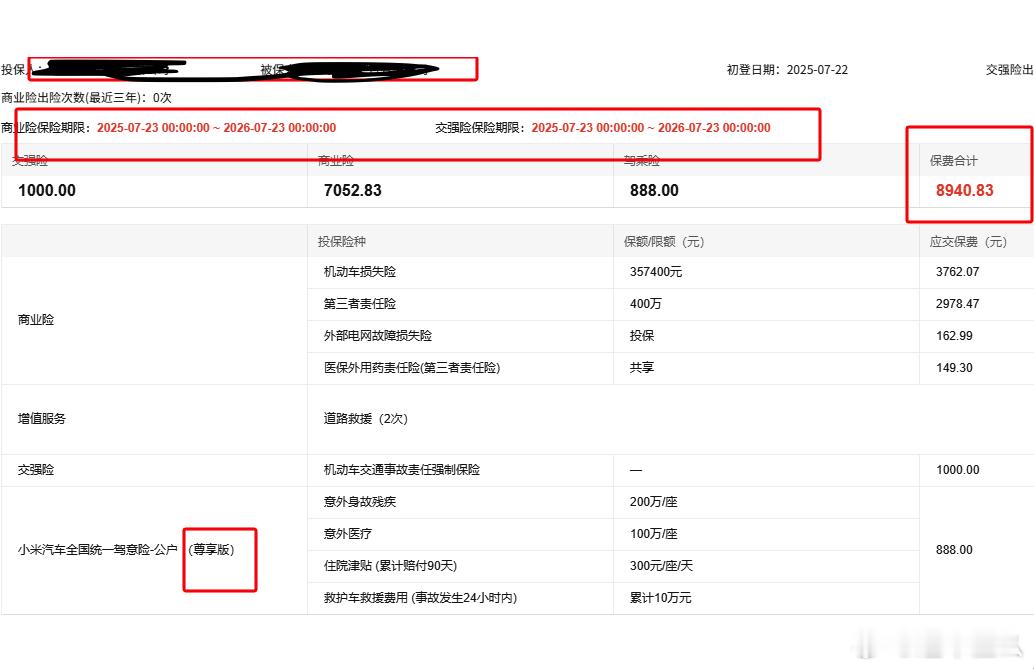Select the 商业险保险期限 date range
Screen dimensions: 1034x669
pyautogui.click(x=216, y=128)
